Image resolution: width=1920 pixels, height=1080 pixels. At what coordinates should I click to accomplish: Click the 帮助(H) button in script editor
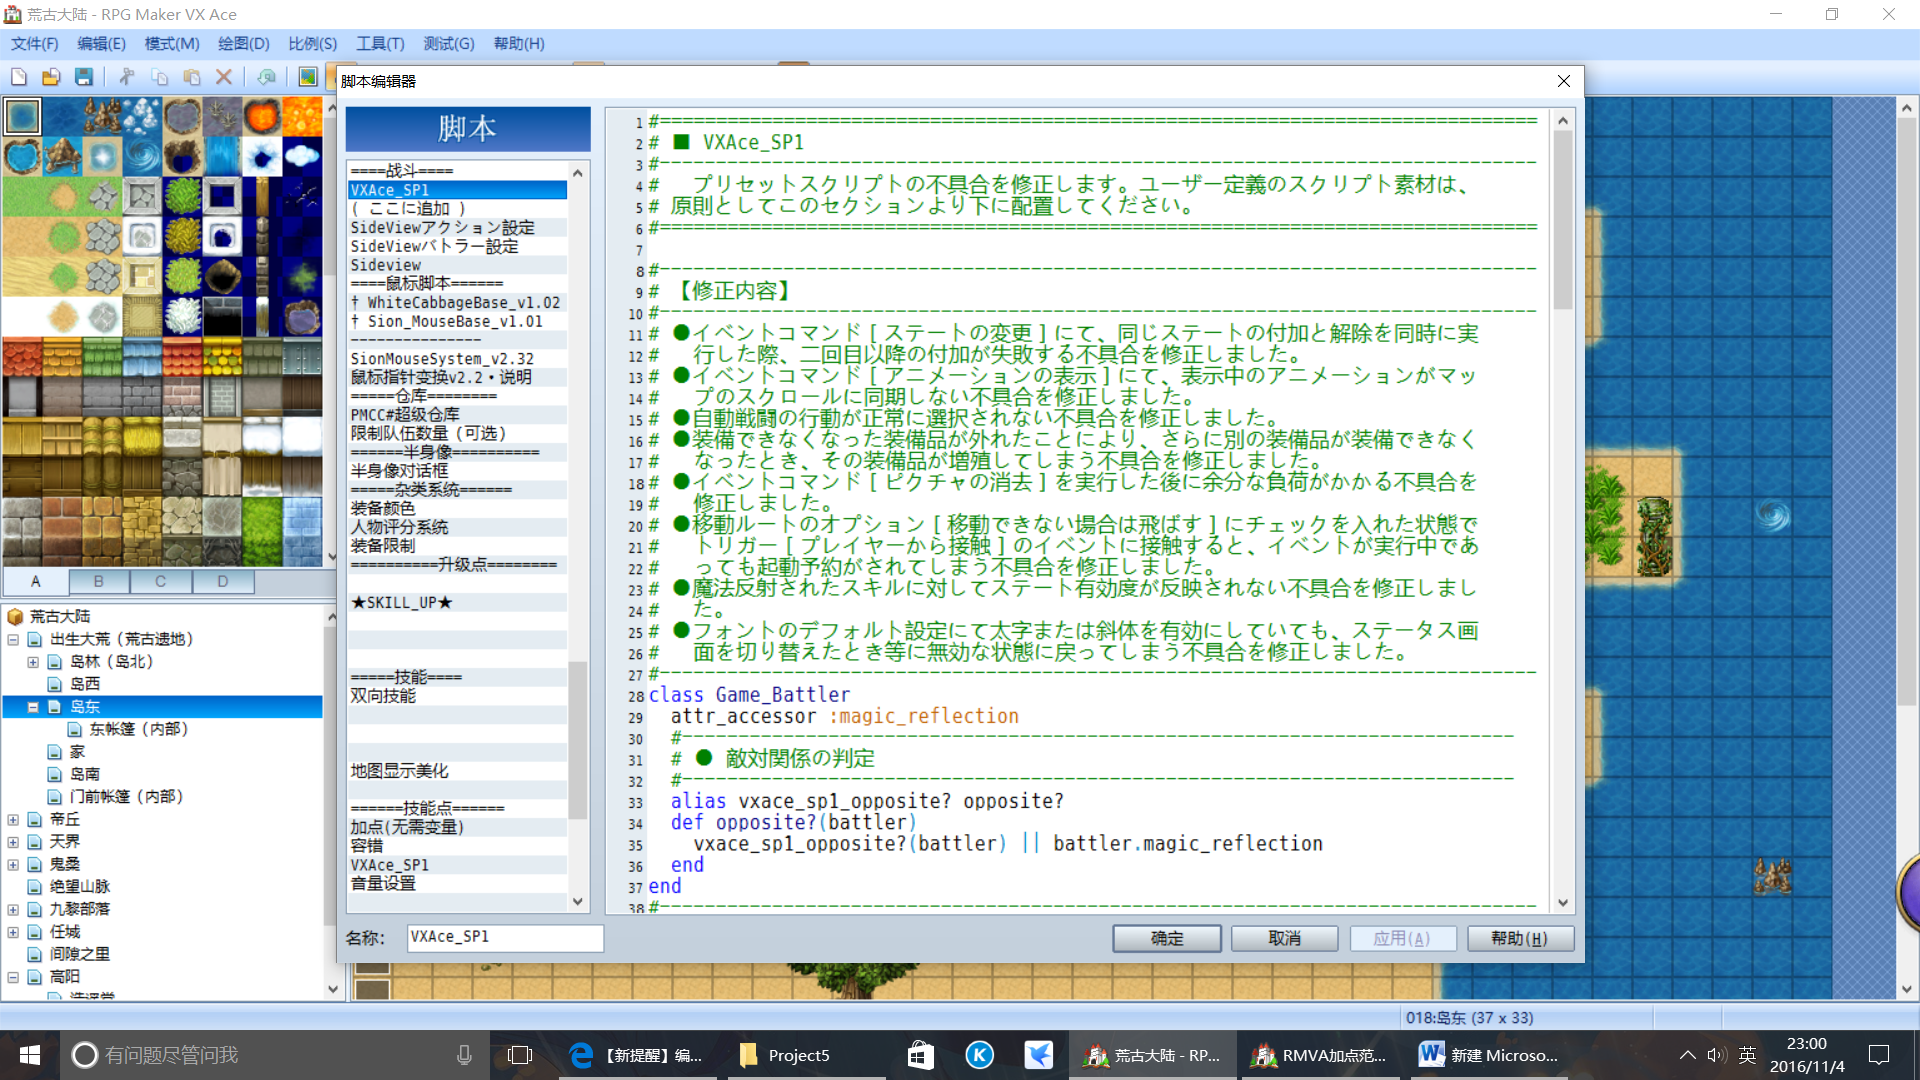(x=1520, y=938)
